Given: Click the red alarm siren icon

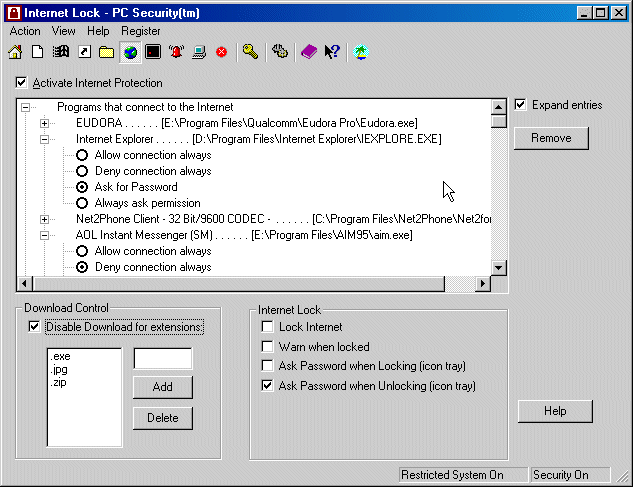Looking at the screenshot, I should tap(176, 52).
